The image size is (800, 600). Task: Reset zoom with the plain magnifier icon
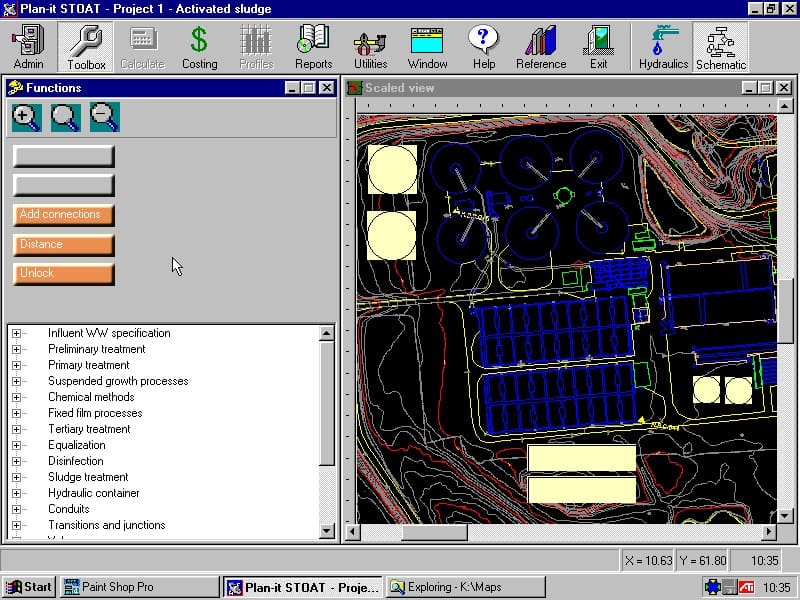[x=65, y=117]
